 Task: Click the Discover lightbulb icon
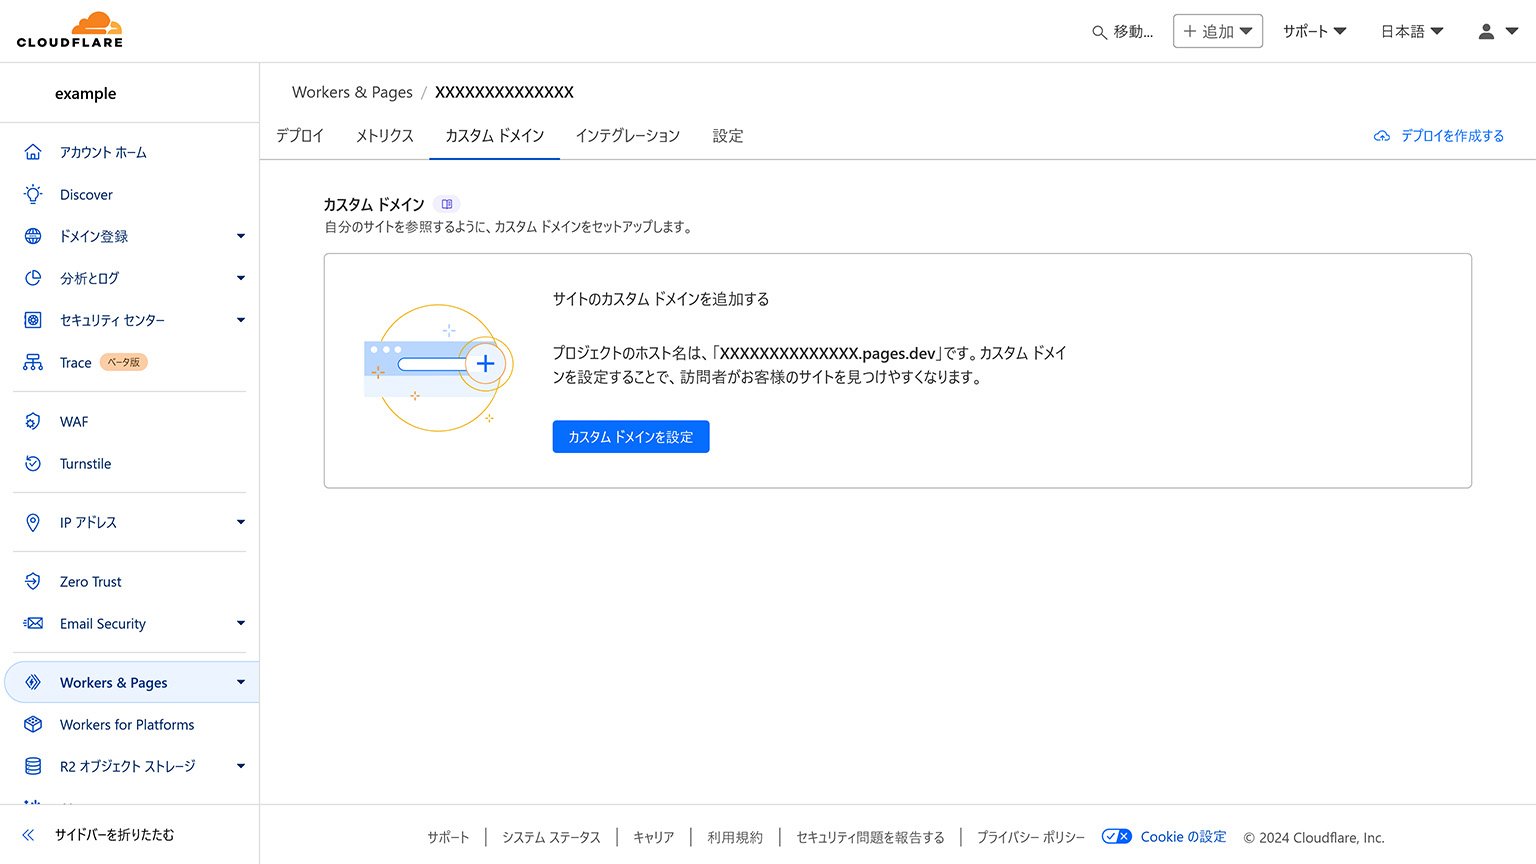(x=33, y=194)
